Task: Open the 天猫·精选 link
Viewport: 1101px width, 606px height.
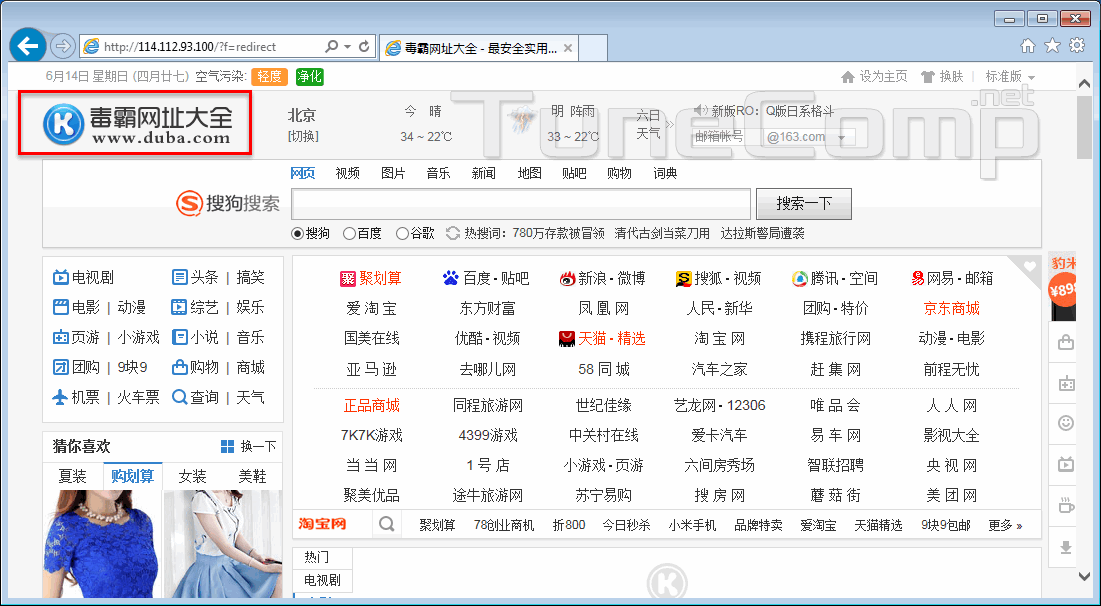Action: [602, 338]
